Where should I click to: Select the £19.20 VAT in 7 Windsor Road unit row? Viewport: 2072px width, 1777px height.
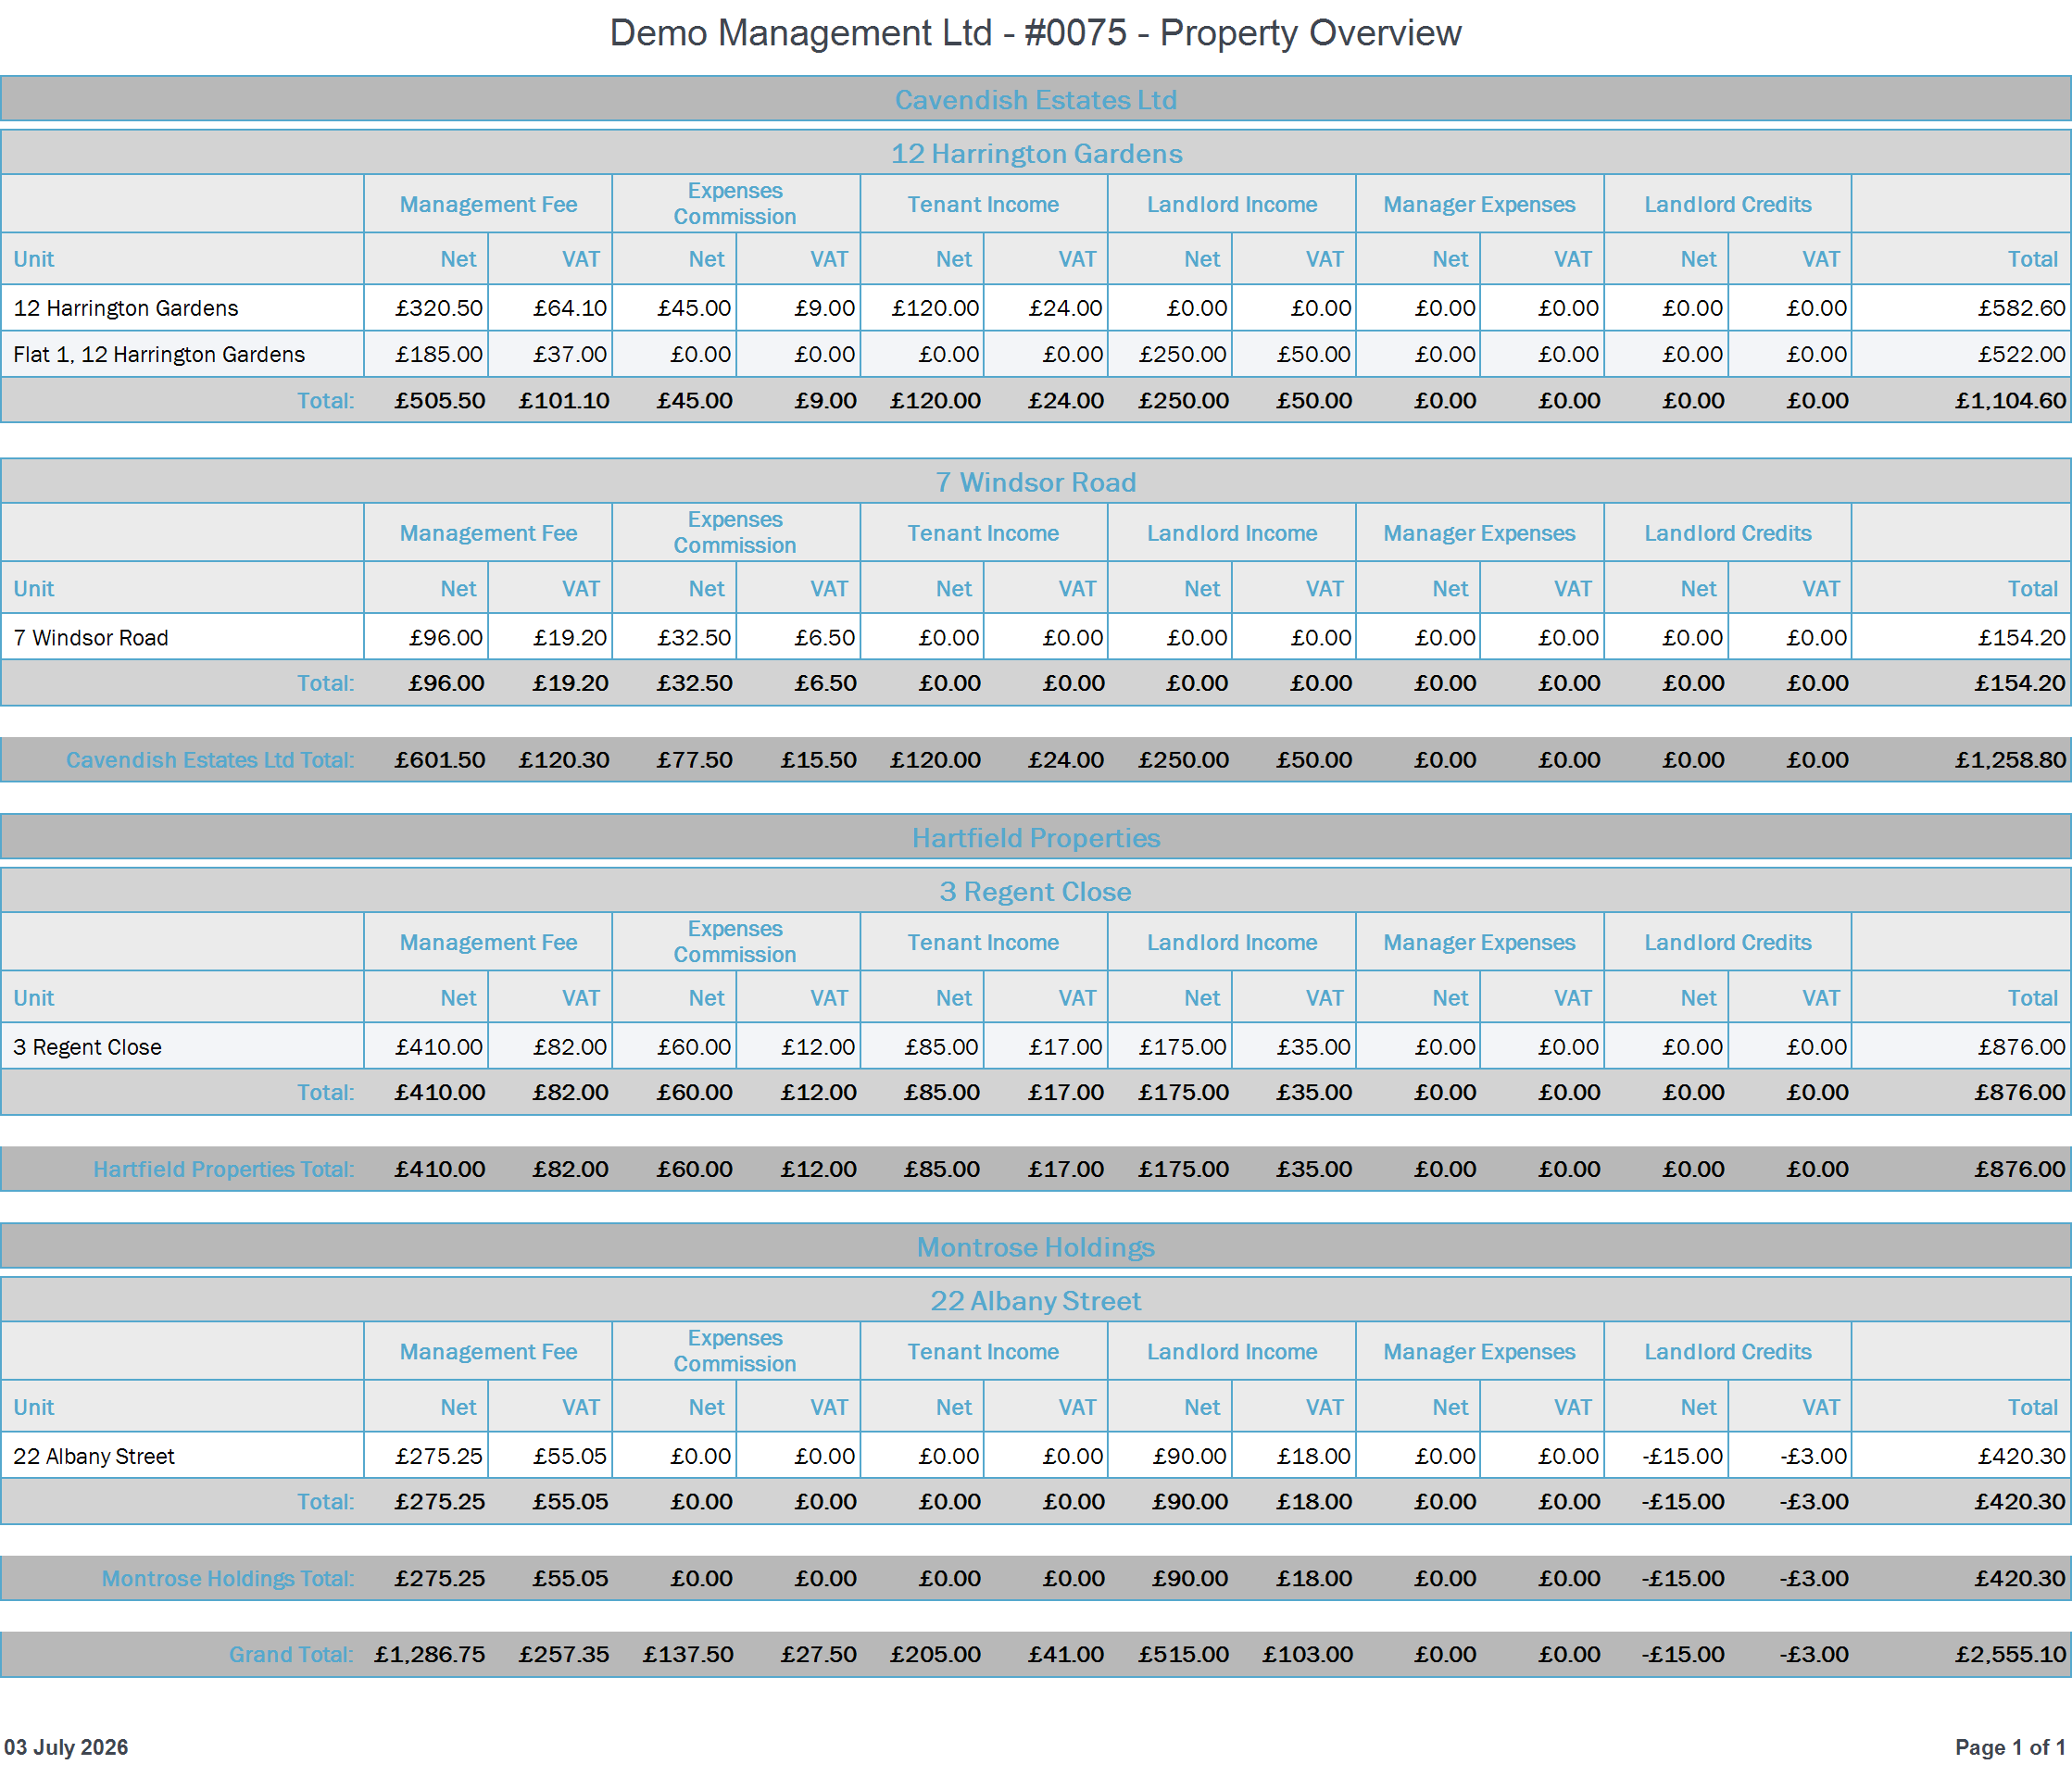pos(570,637)
